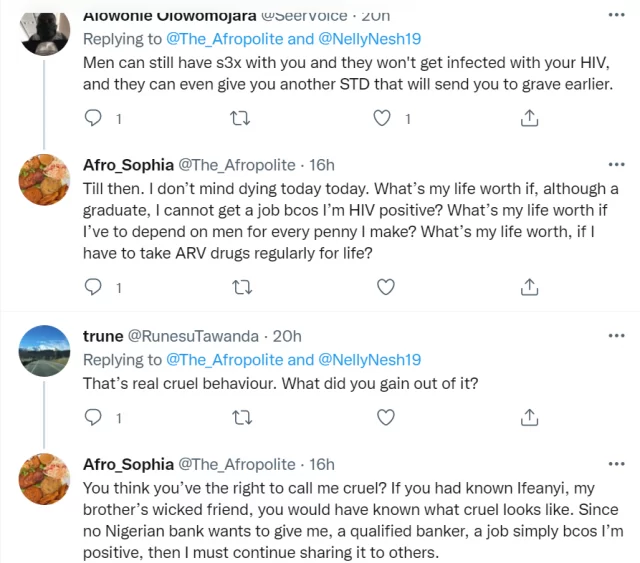The width and height of the screenshot is (640, 563).
Task: Open more options on trune's tweet
Action: (616, 336)
